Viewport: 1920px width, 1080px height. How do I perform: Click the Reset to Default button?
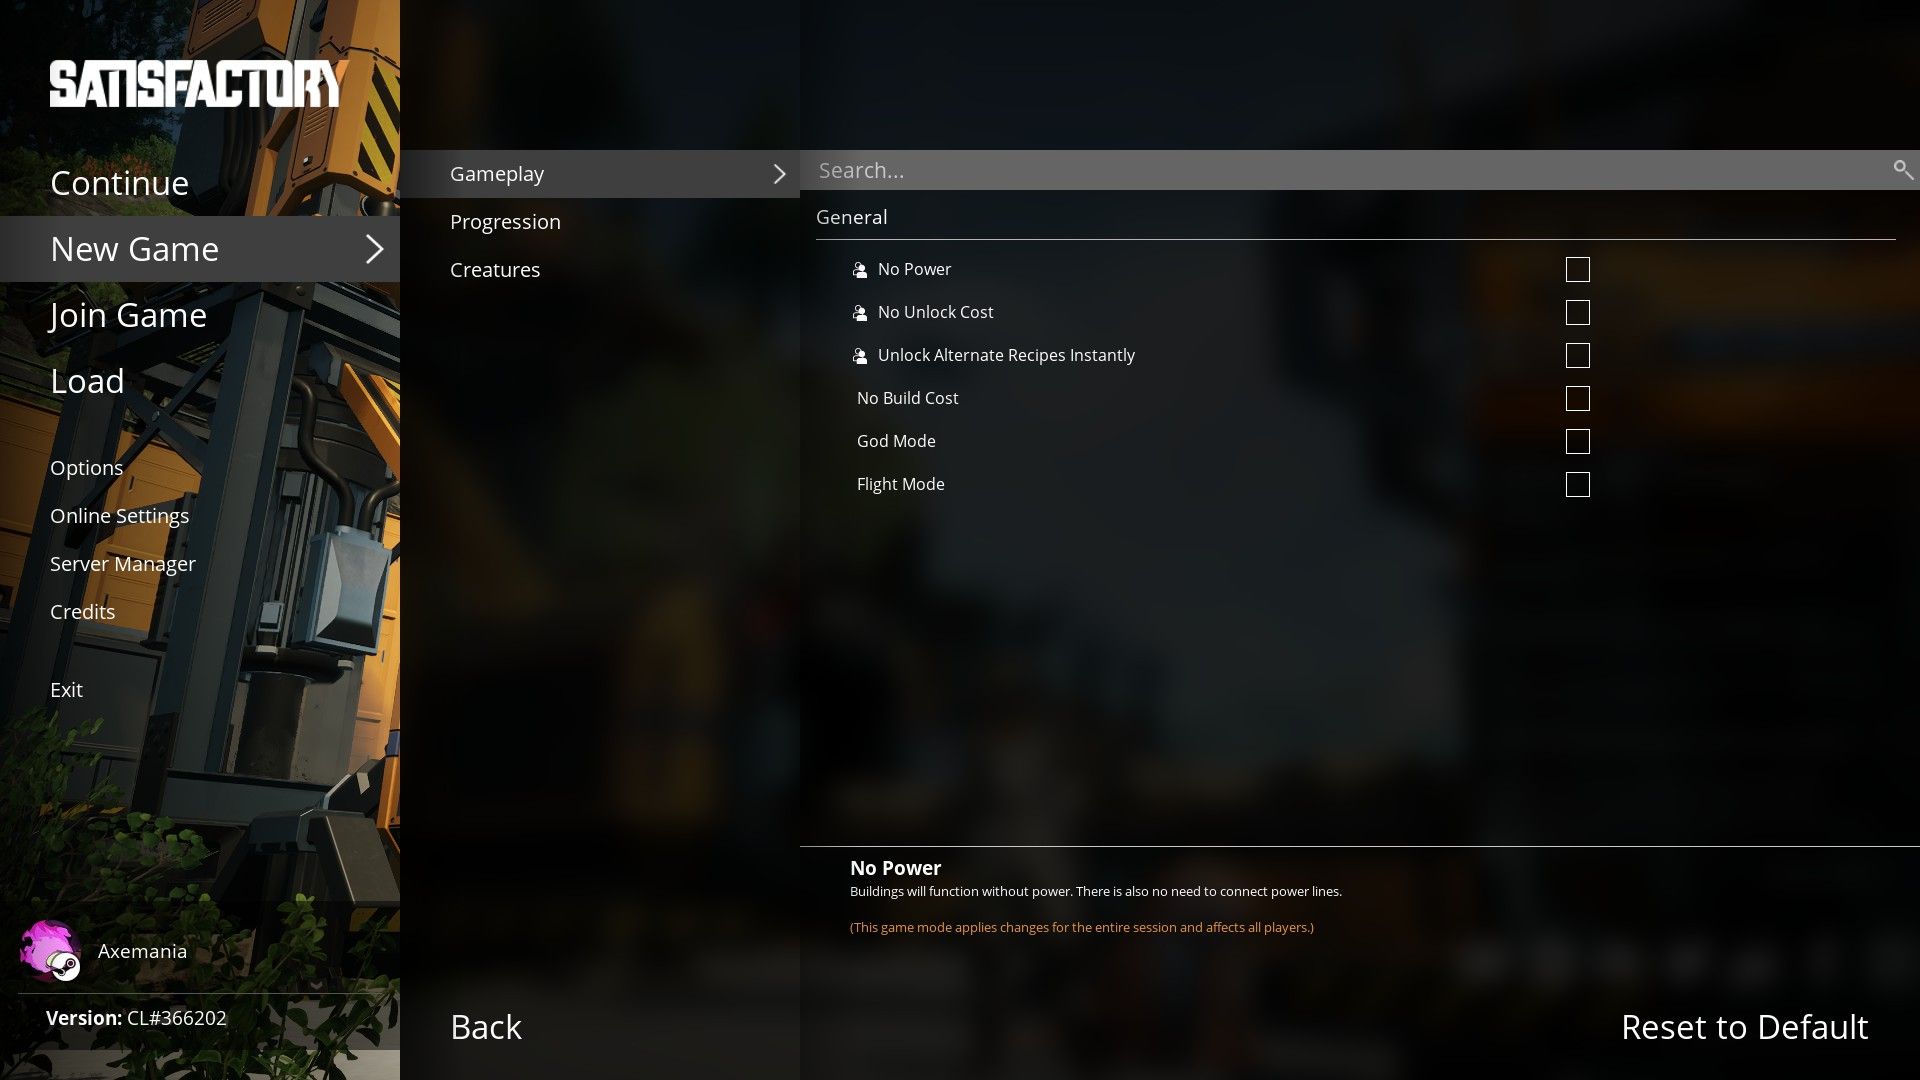coord(1743,1026)
